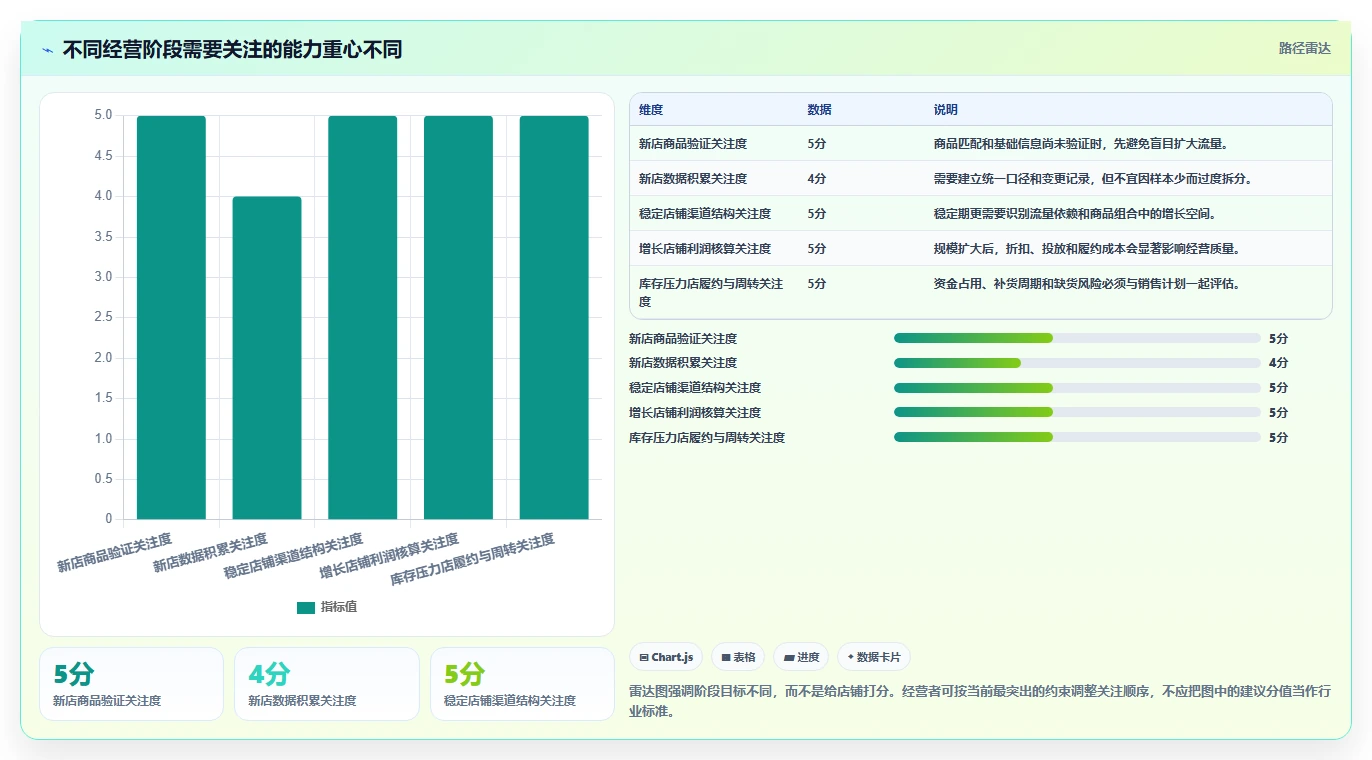Select the 稳定店铺渠道结构关注度 table row name
1372x760 pixels.
tap(705, 214)
